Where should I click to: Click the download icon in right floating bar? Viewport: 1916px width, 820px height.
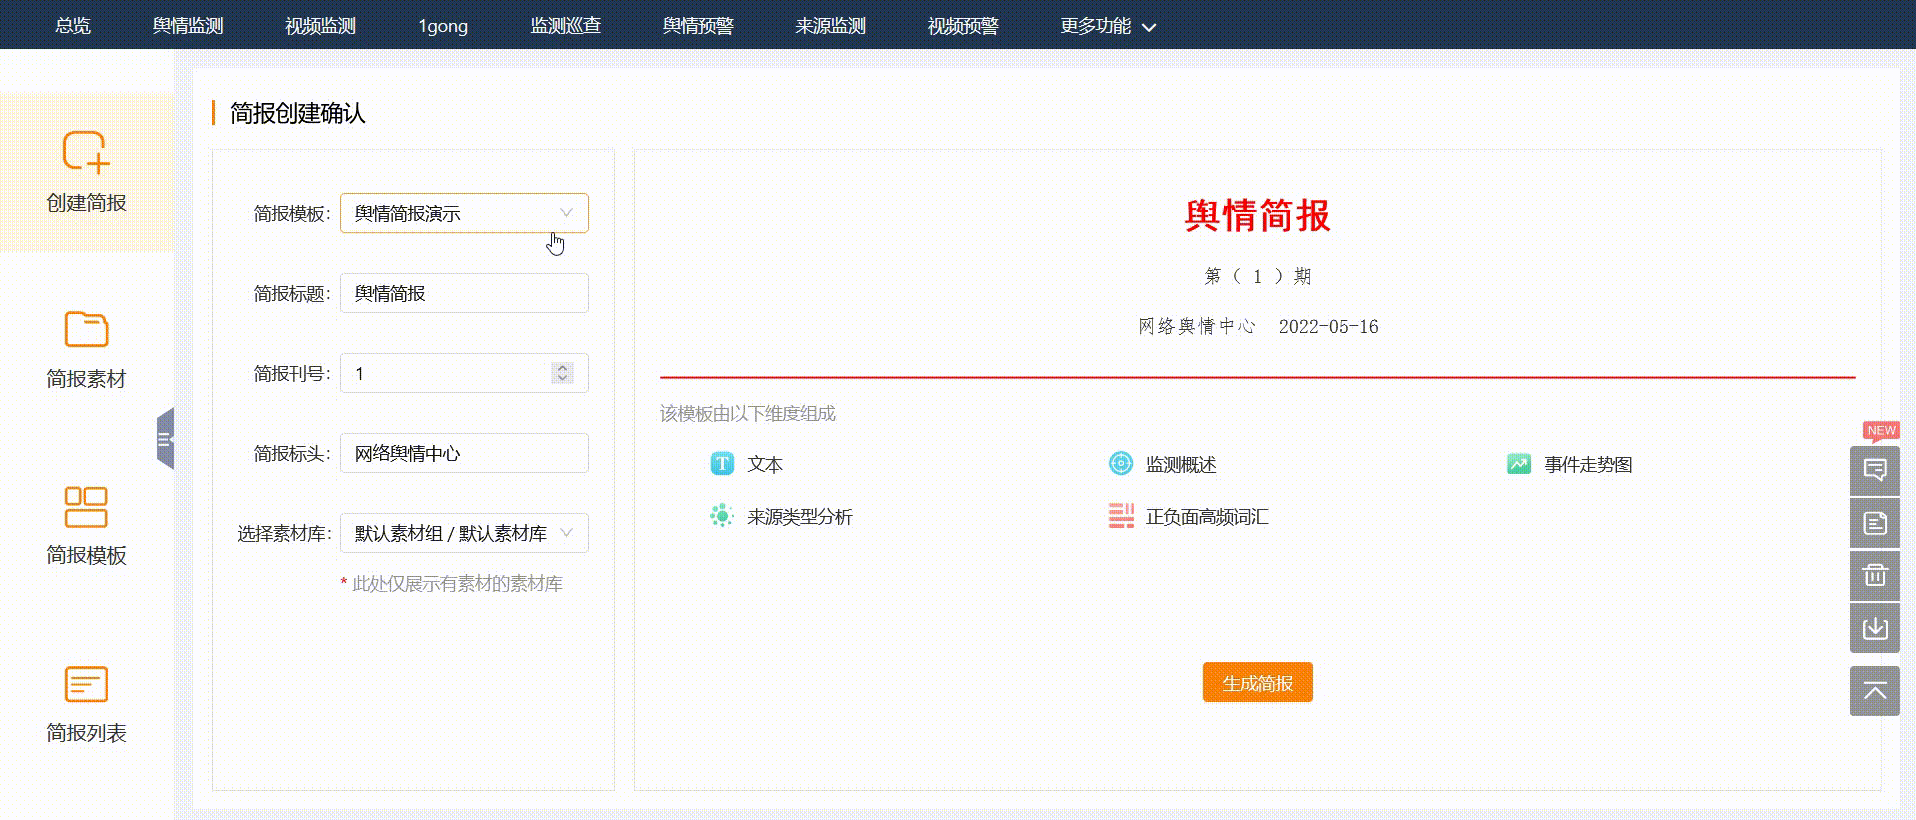(x=1874, y=628)
